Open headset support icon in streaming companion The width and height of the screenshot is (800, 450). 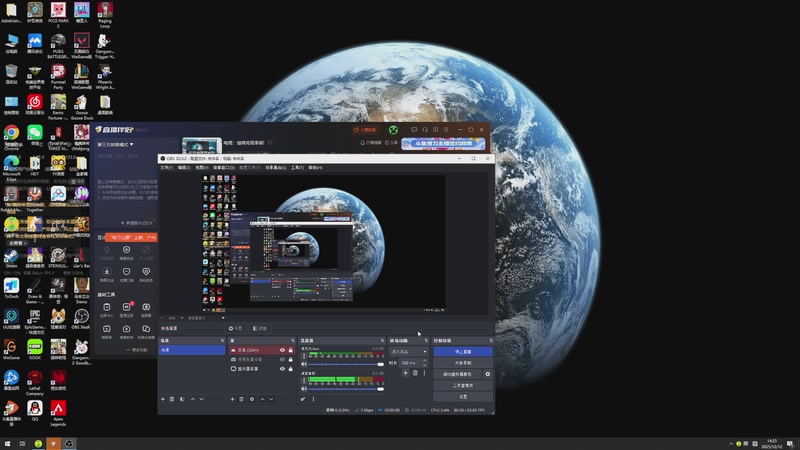pos(424,130)
